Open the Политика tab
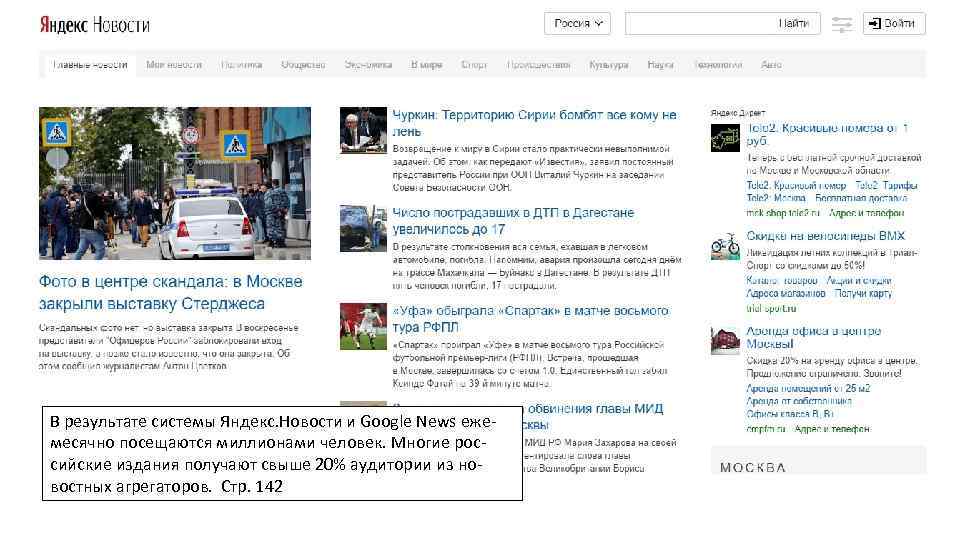This screenshot has height=540, width=960. coord(241,65)
